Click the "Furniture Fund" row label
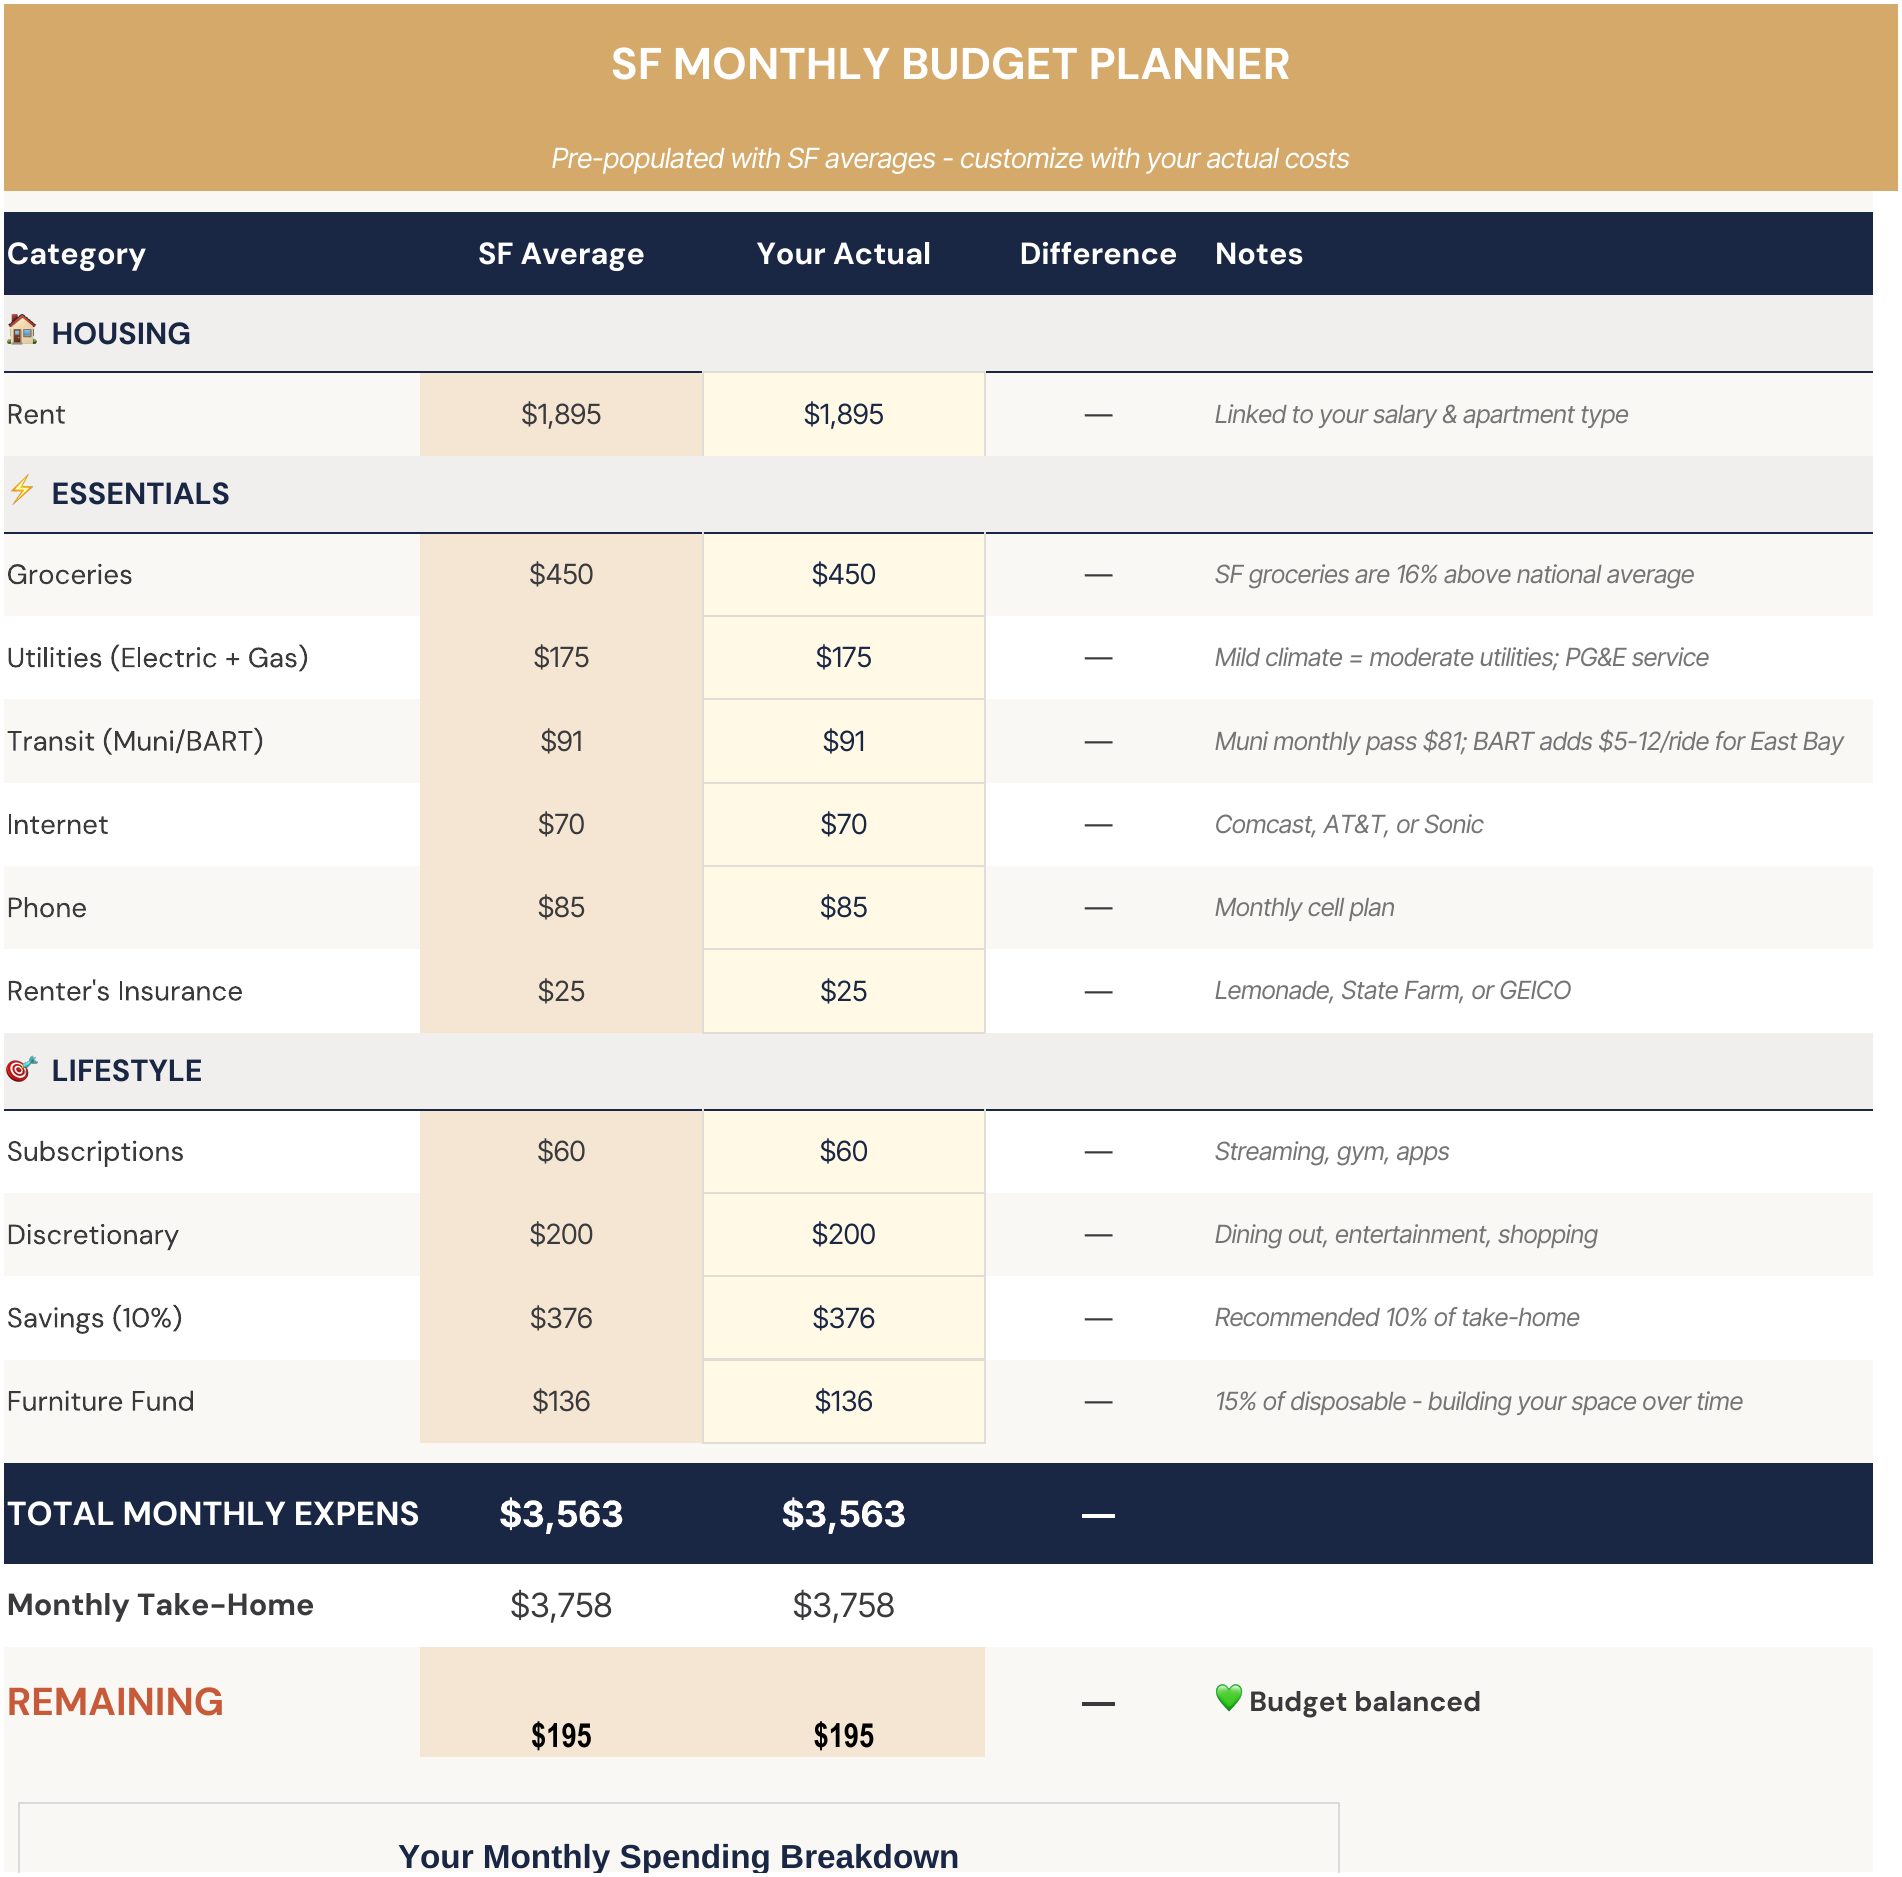Screen dimensions: 1902x1877 point(101,1401)
